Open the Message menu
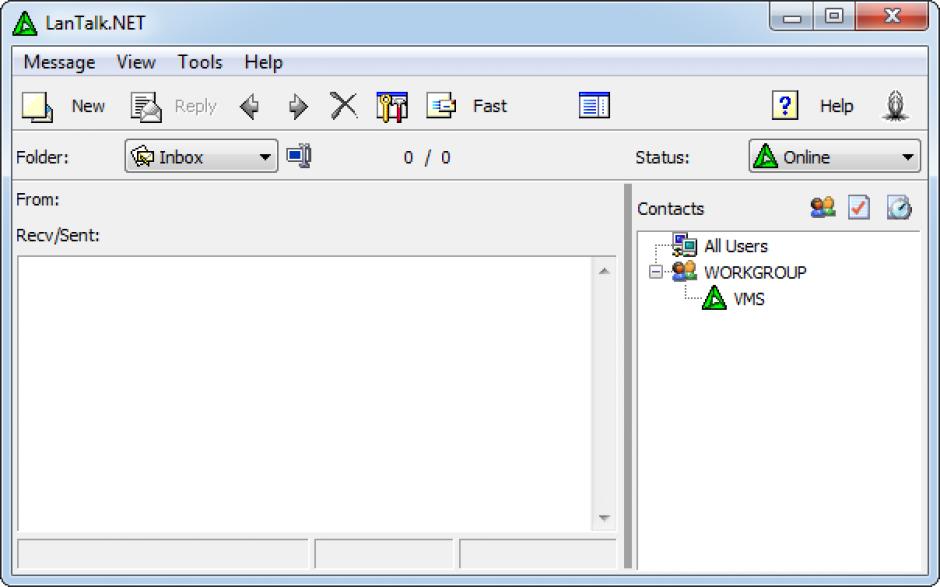Screen dimensions: 940x587 click(59, 62)
